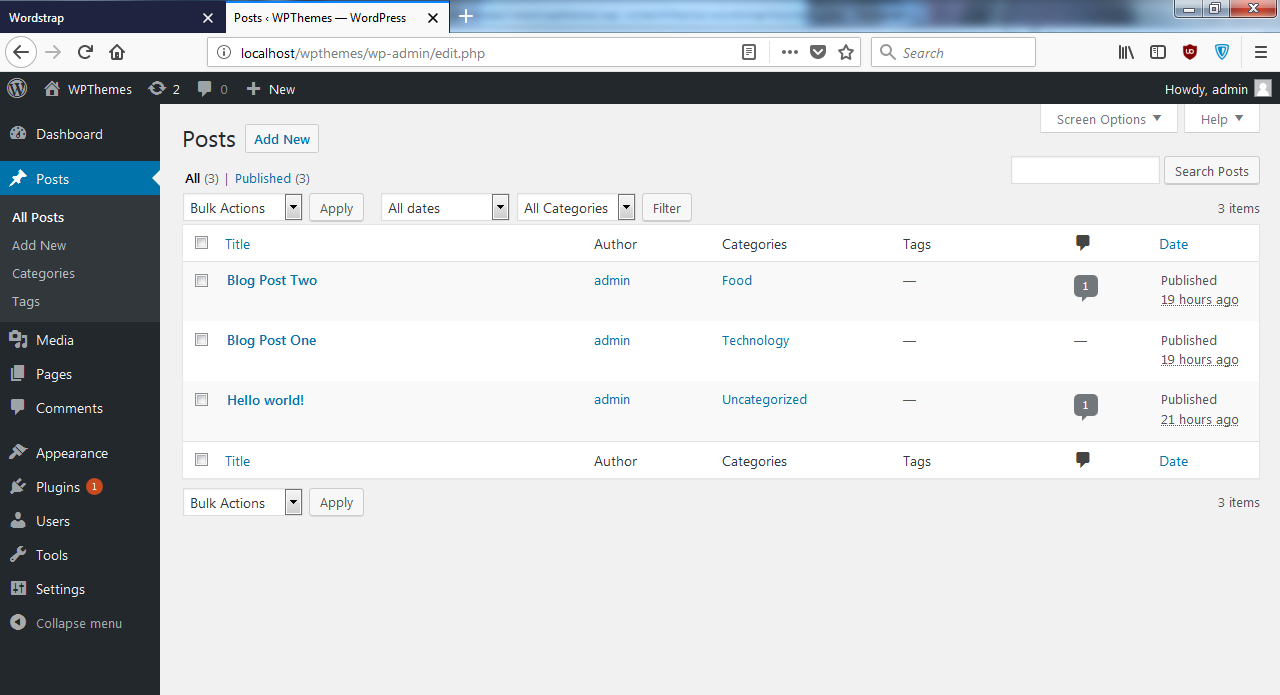This screenshot has height=695, width=1280.
Task: Expand the Help panel
Action: [1222, 119]
